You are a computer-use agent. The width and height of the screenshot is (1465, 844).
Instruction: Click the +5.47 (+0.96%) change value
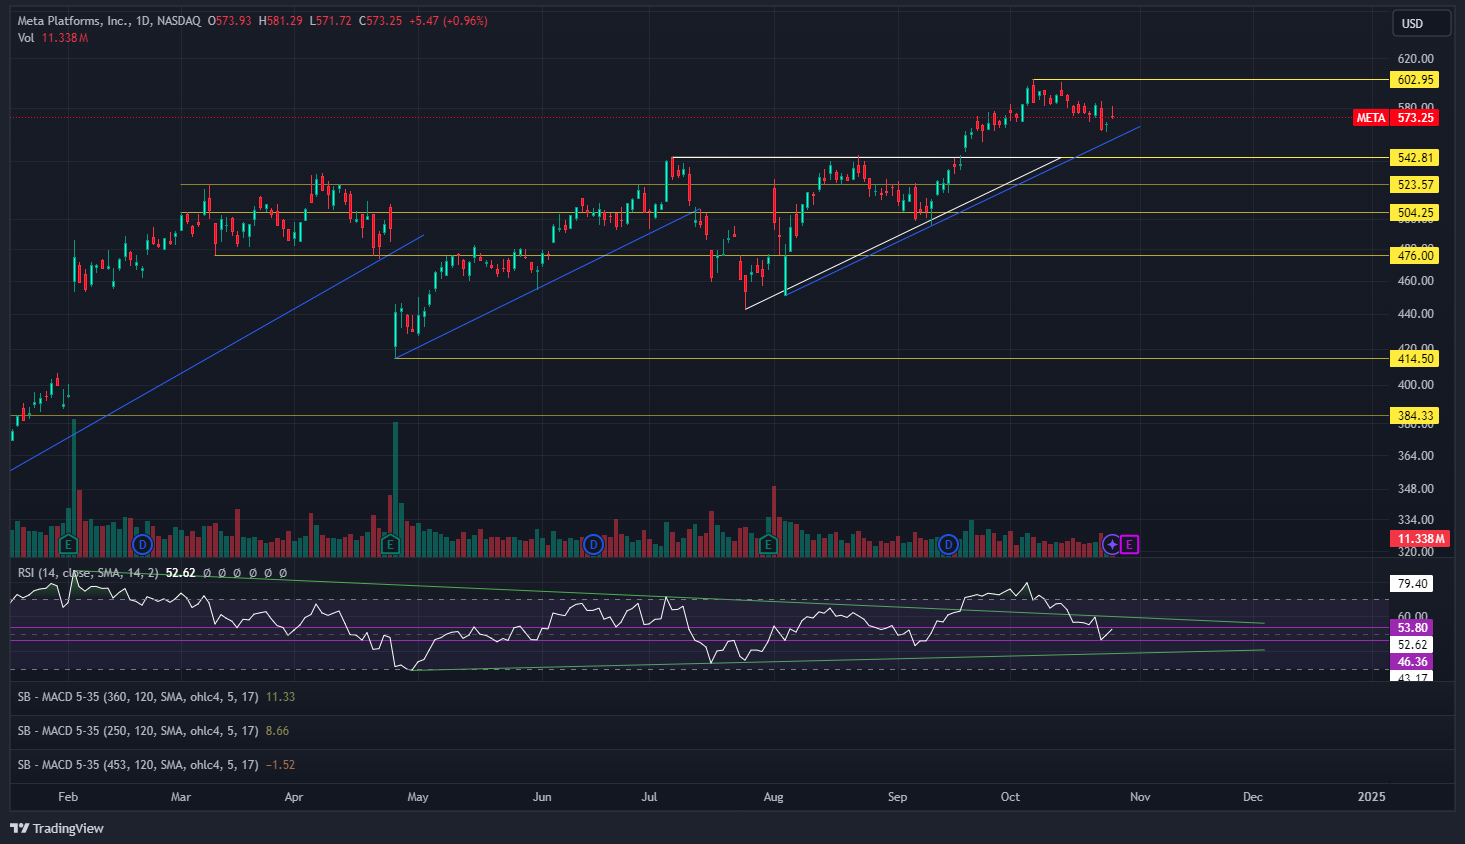click(448, 20)
